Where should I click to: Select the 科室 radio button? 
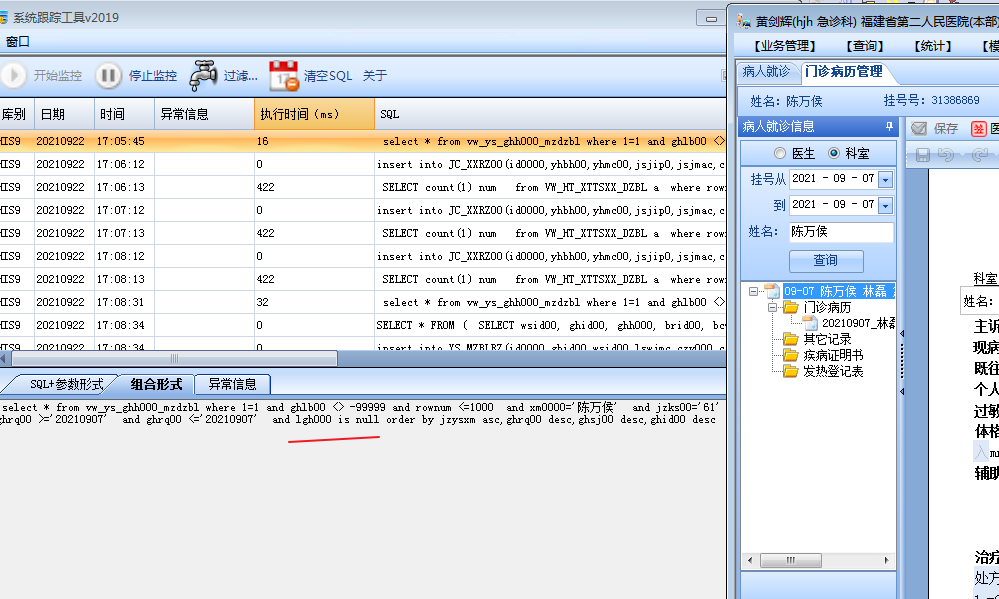click(x=833, y=153)
